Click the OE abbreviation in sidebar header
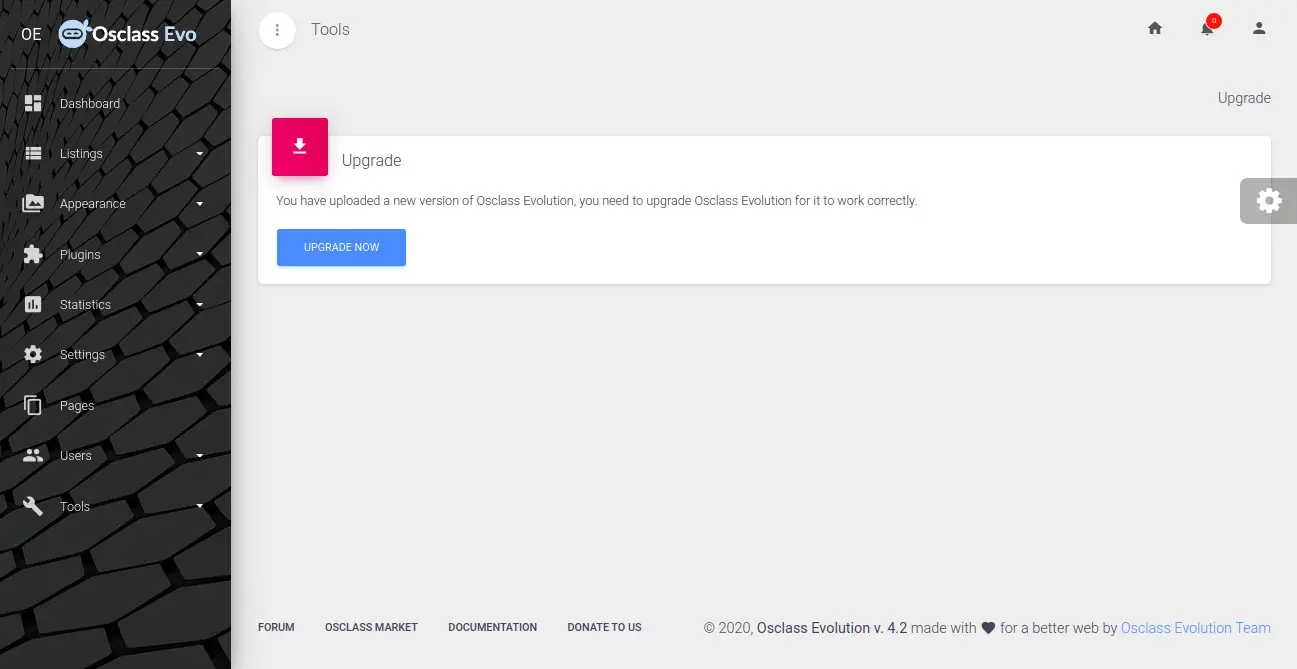 [x=31, y=34]
